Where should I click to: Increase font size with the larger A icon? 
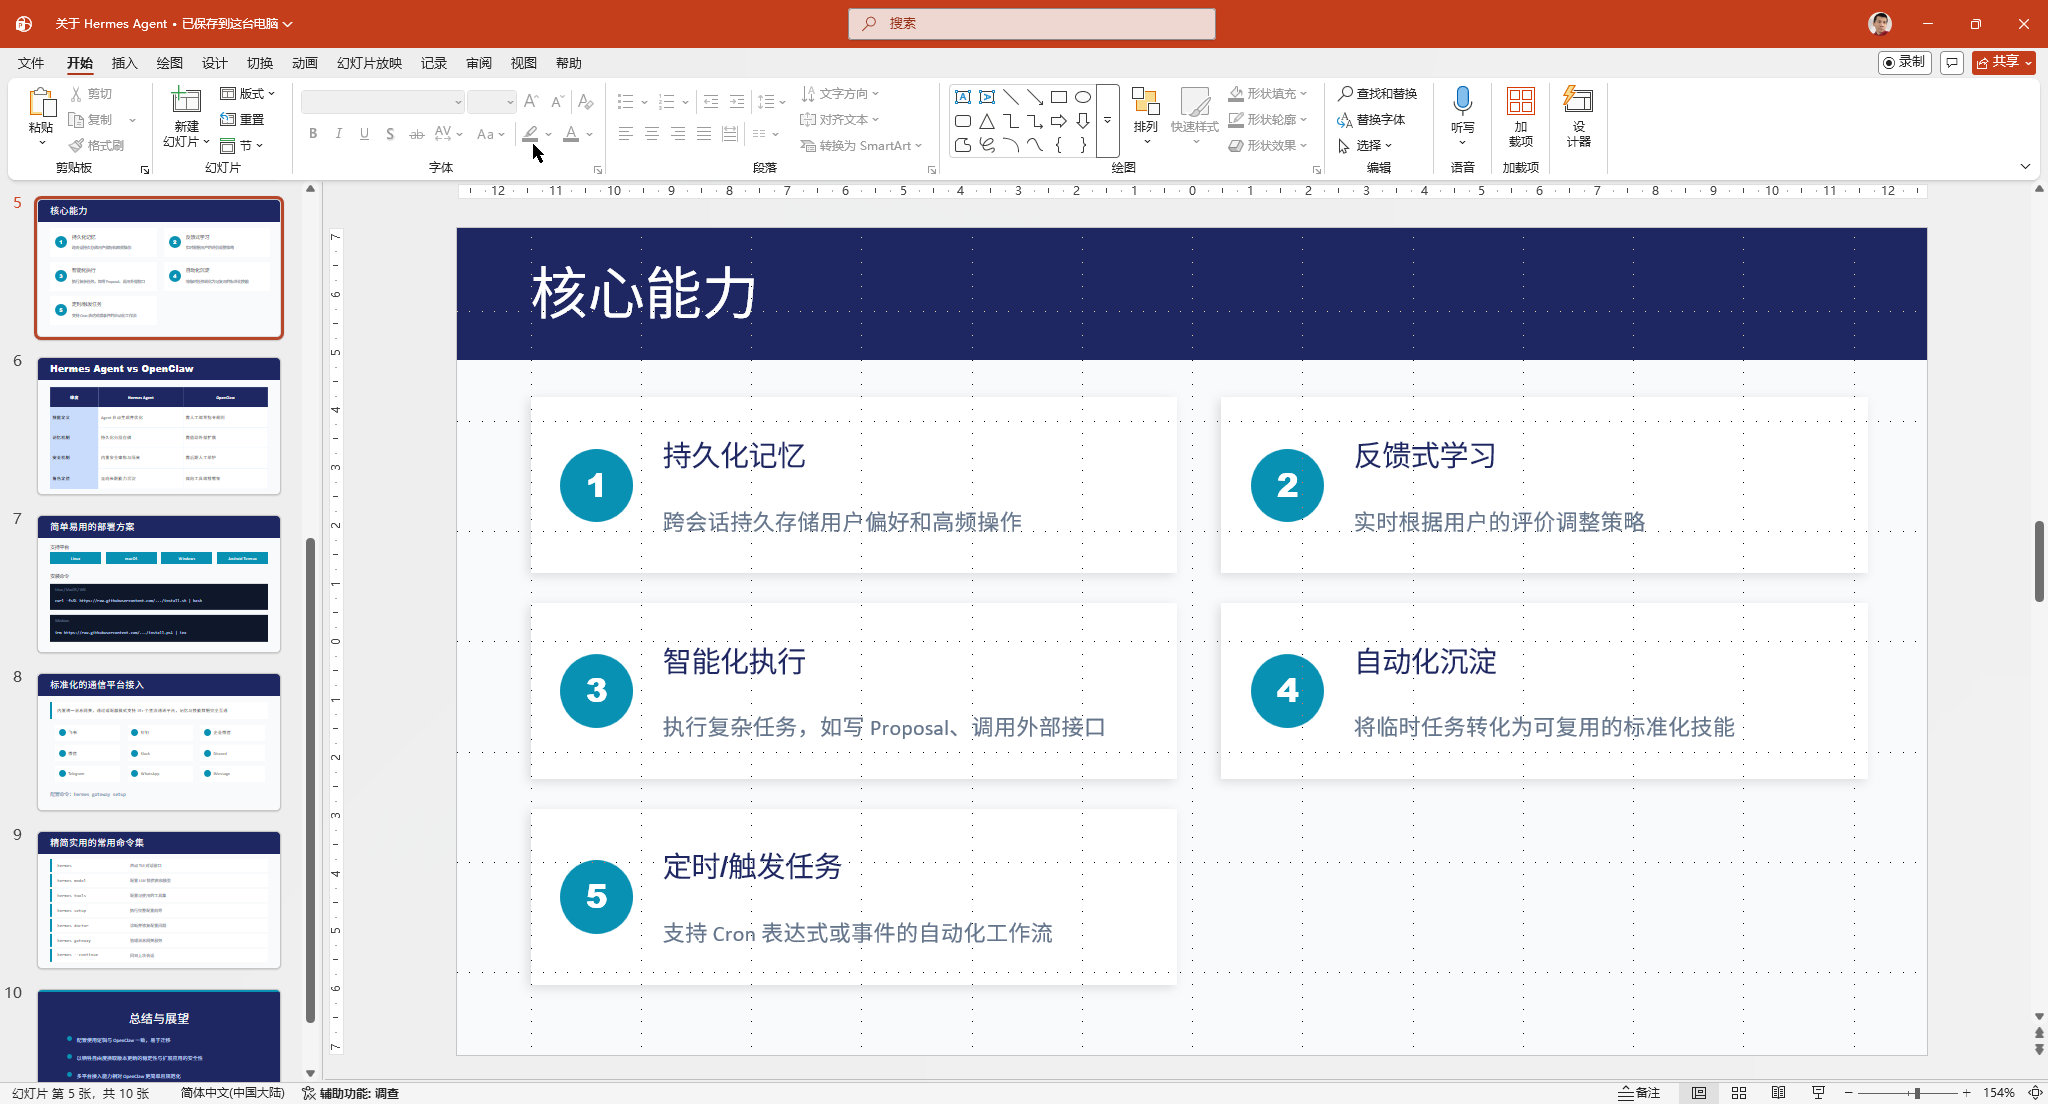click(x=531, y=102)
